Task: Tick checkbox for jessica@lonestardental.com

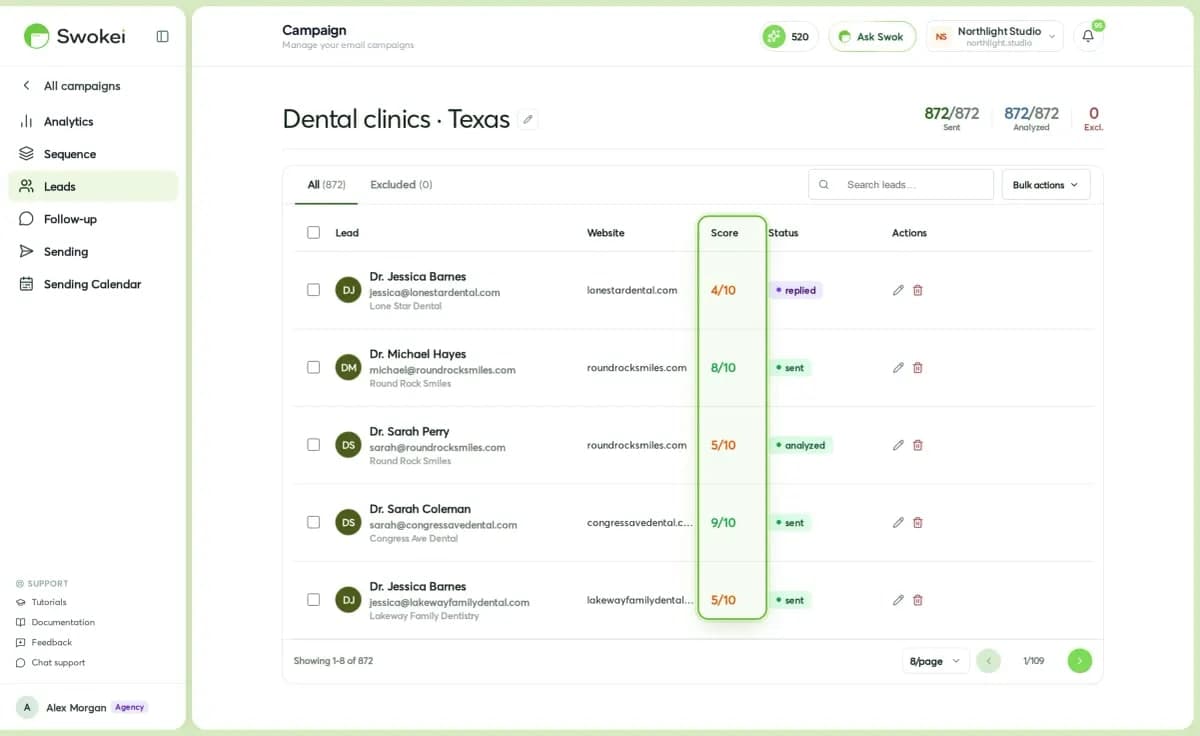Action: tap(313, 290)
